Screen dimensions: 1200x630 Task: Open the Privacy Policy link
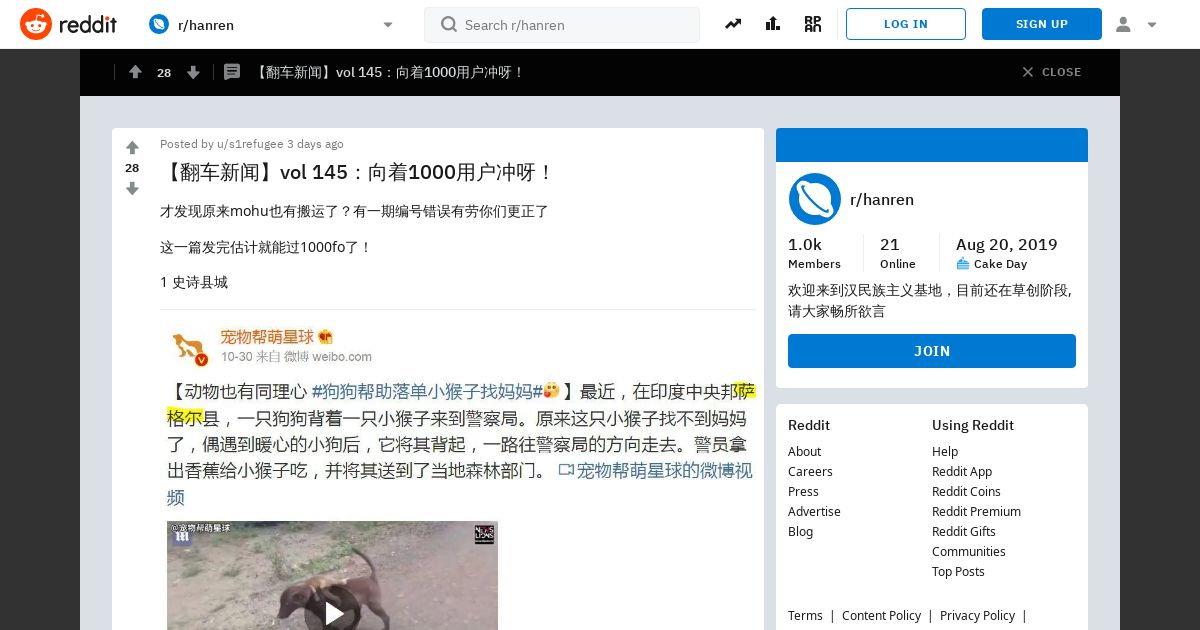[977, 616]
